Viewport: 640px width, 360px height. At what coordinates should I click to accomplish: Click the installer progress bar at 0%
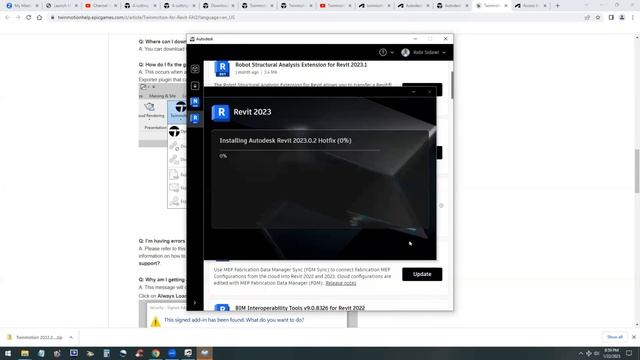coord(300,150)
